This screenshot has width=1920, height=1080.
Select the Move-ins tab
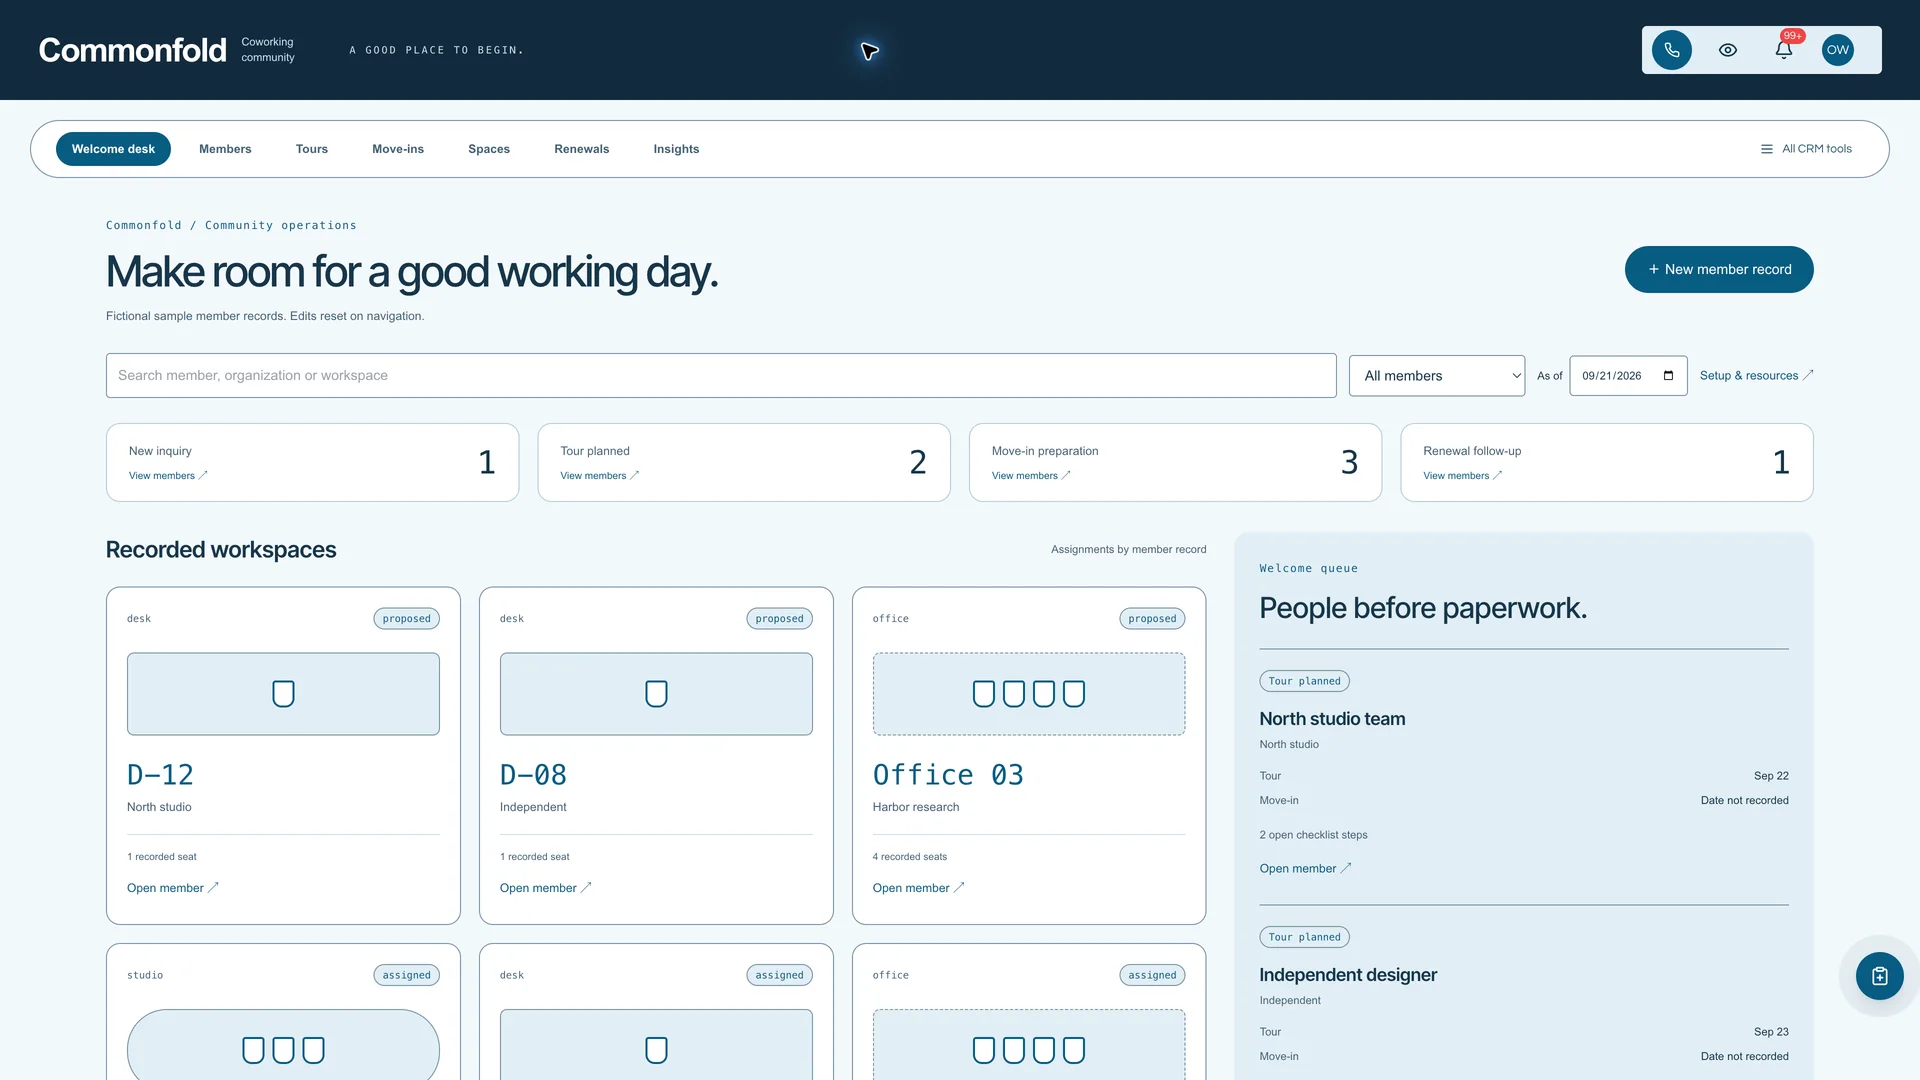coord(398,149)
